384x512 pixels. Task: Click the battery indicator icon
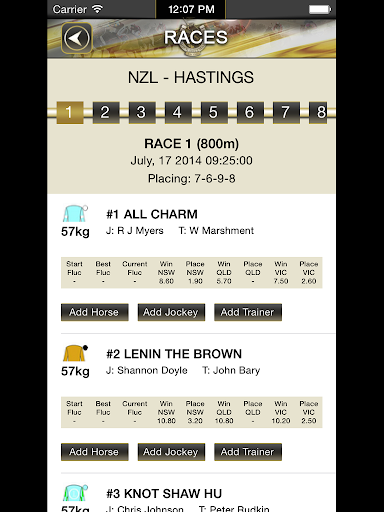click(320, 9)
